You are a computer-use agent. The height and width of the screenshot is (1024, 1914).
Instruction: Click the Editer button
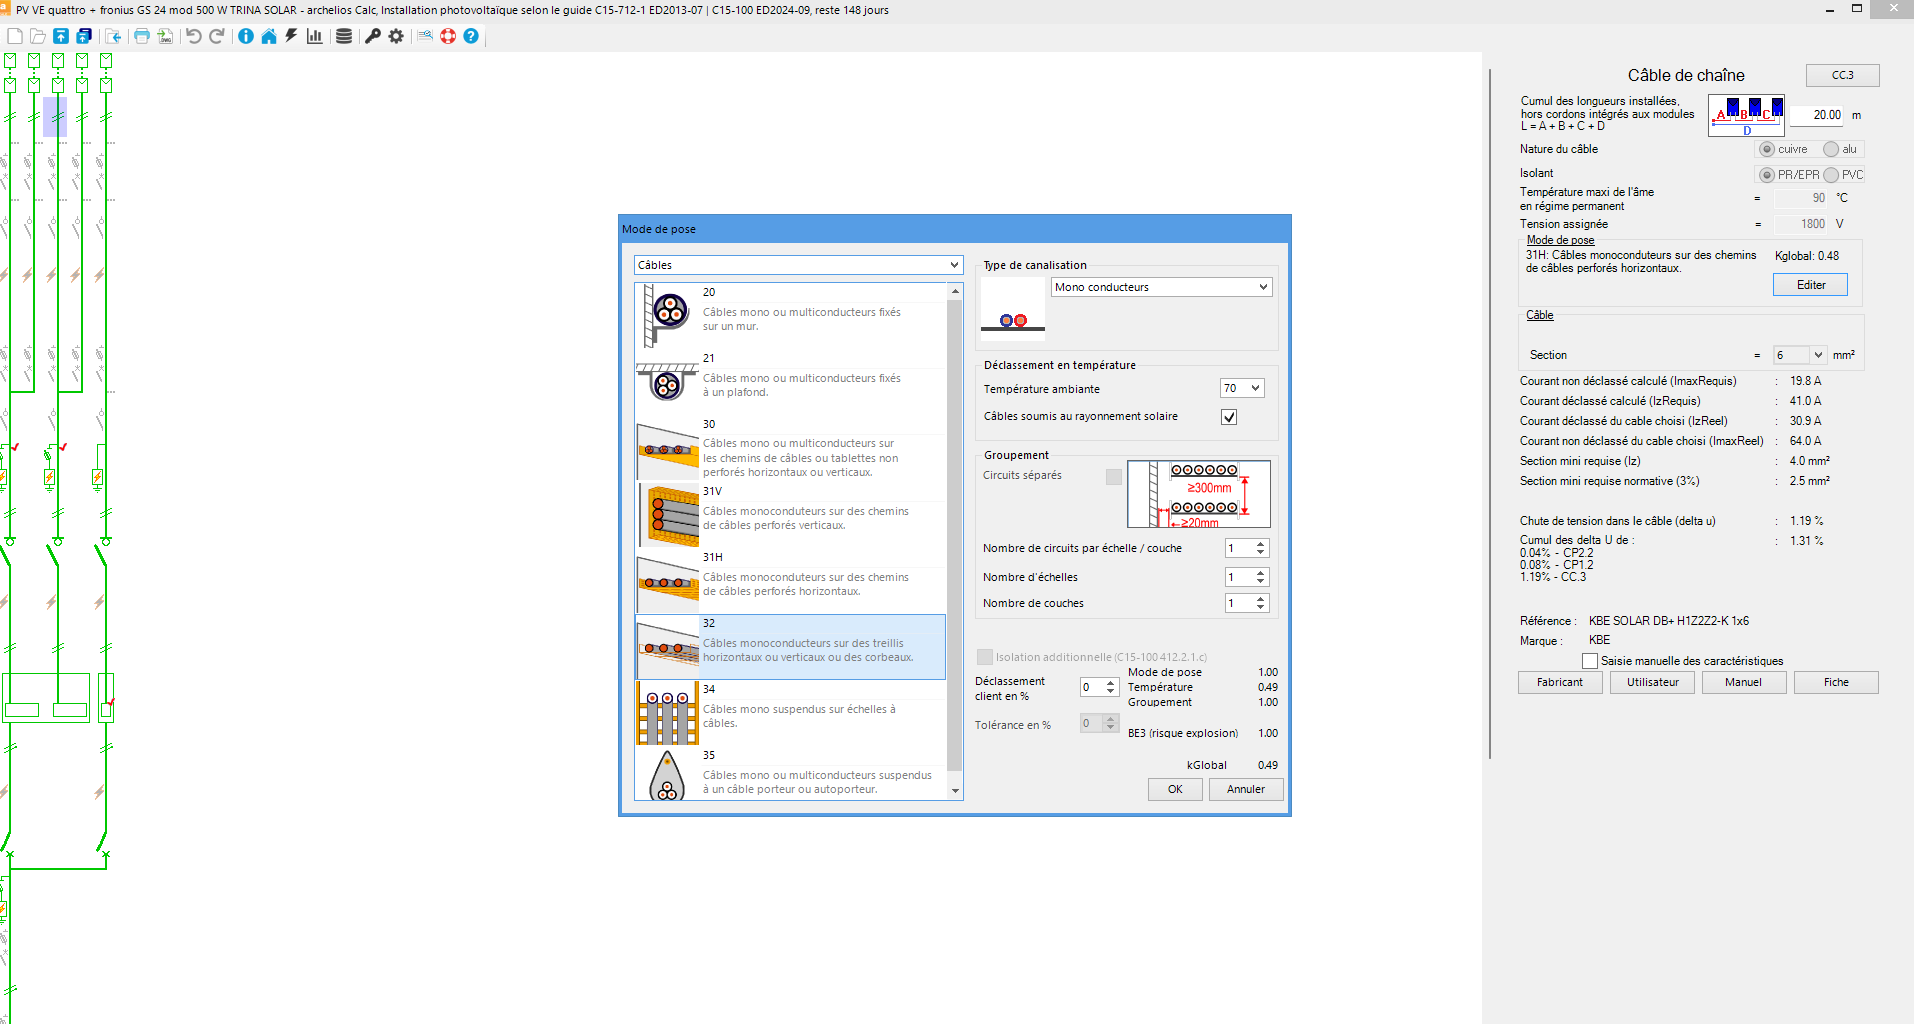pyautogui.click(x=1810, y=285)
